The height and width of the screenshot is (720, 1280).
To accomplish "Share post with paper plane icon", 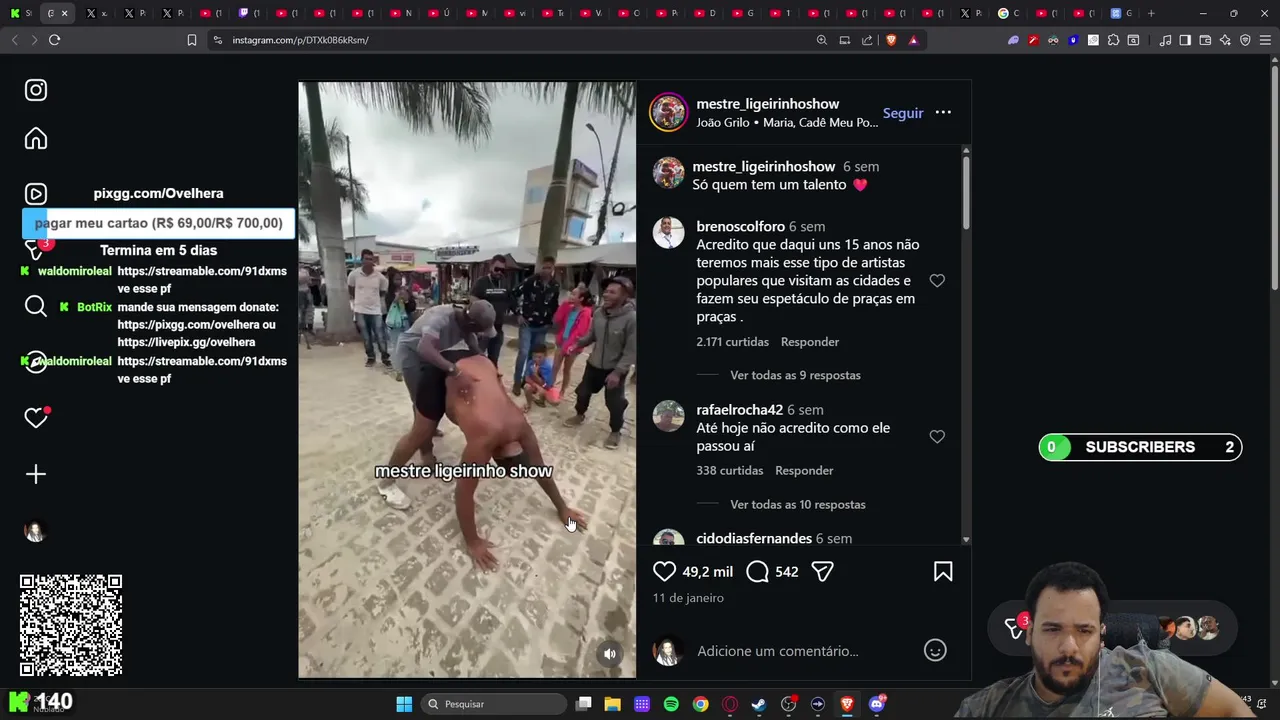I will coord(822,571).
